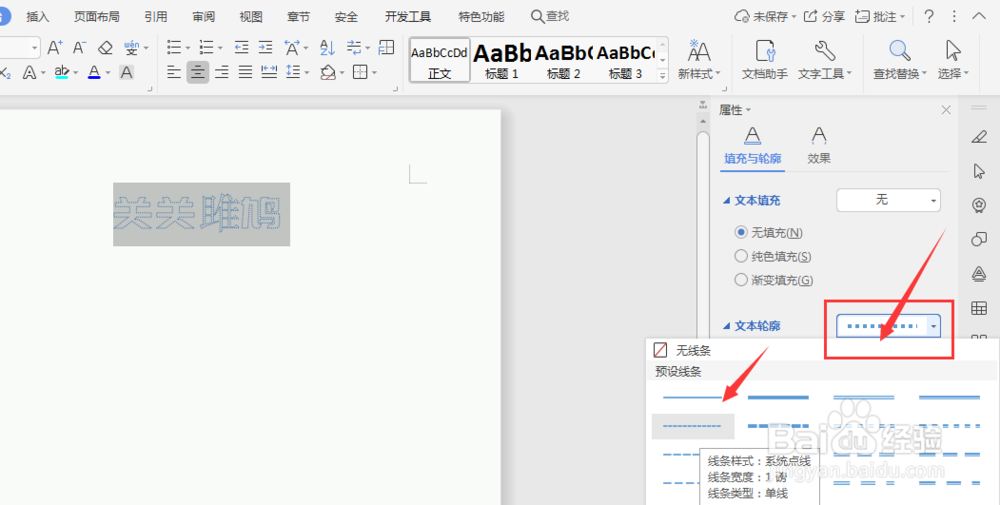Sort text with the A-Z icon
Viewport: 1000px width, 505px height.
327,47
